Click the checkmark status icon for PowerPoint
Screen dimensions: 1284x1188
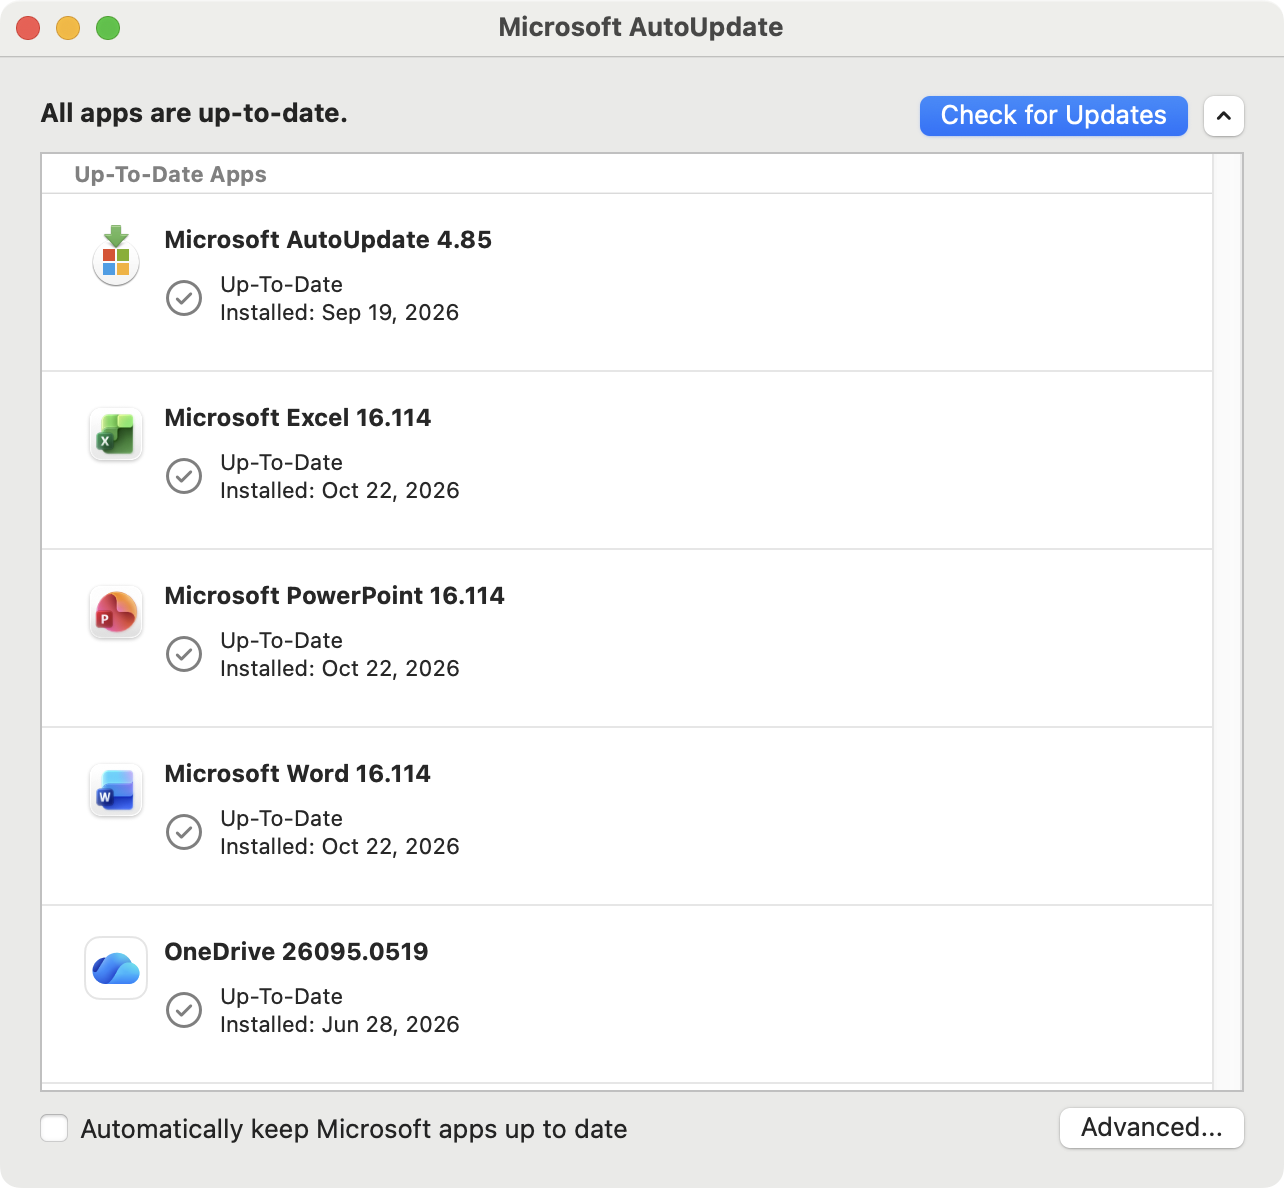click(x=184, y=654)
